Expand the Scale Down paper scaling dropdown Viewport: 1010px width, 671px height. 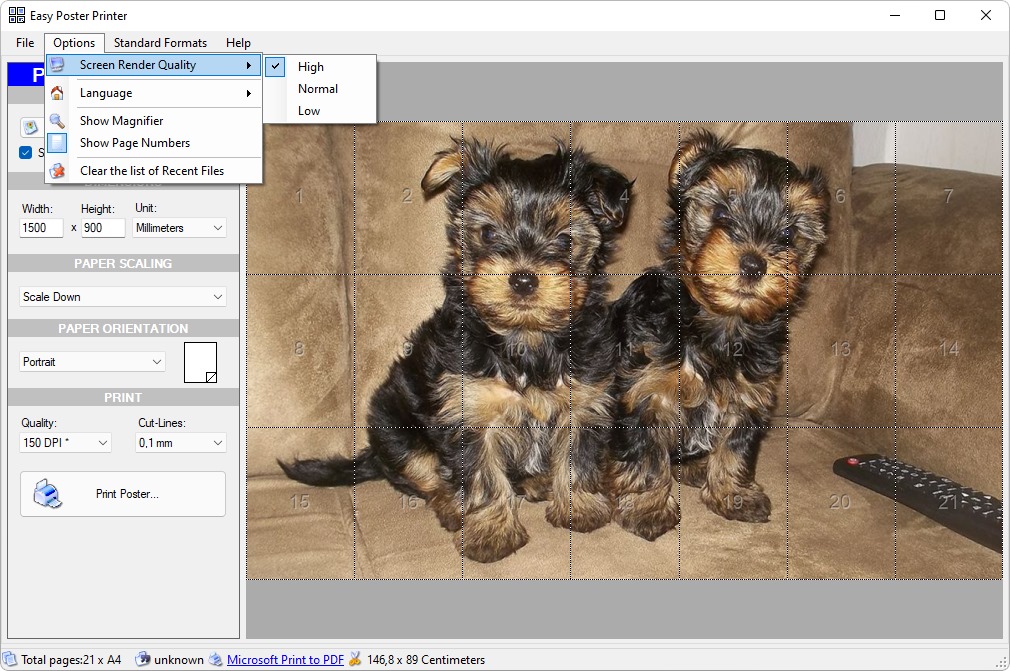[x=123, y=297]
